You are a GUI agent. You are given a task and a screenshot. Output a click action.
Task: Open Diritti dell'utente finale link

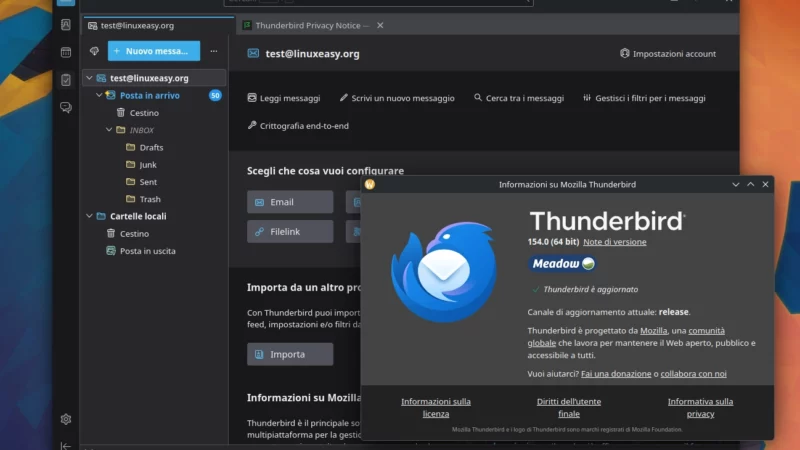[569, 408]
